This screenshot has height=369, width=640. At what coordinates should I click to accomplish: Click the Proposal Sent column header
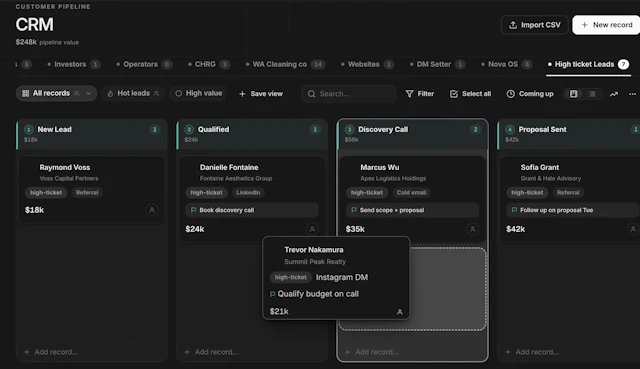pyautogui.click(x=569, y=134)
